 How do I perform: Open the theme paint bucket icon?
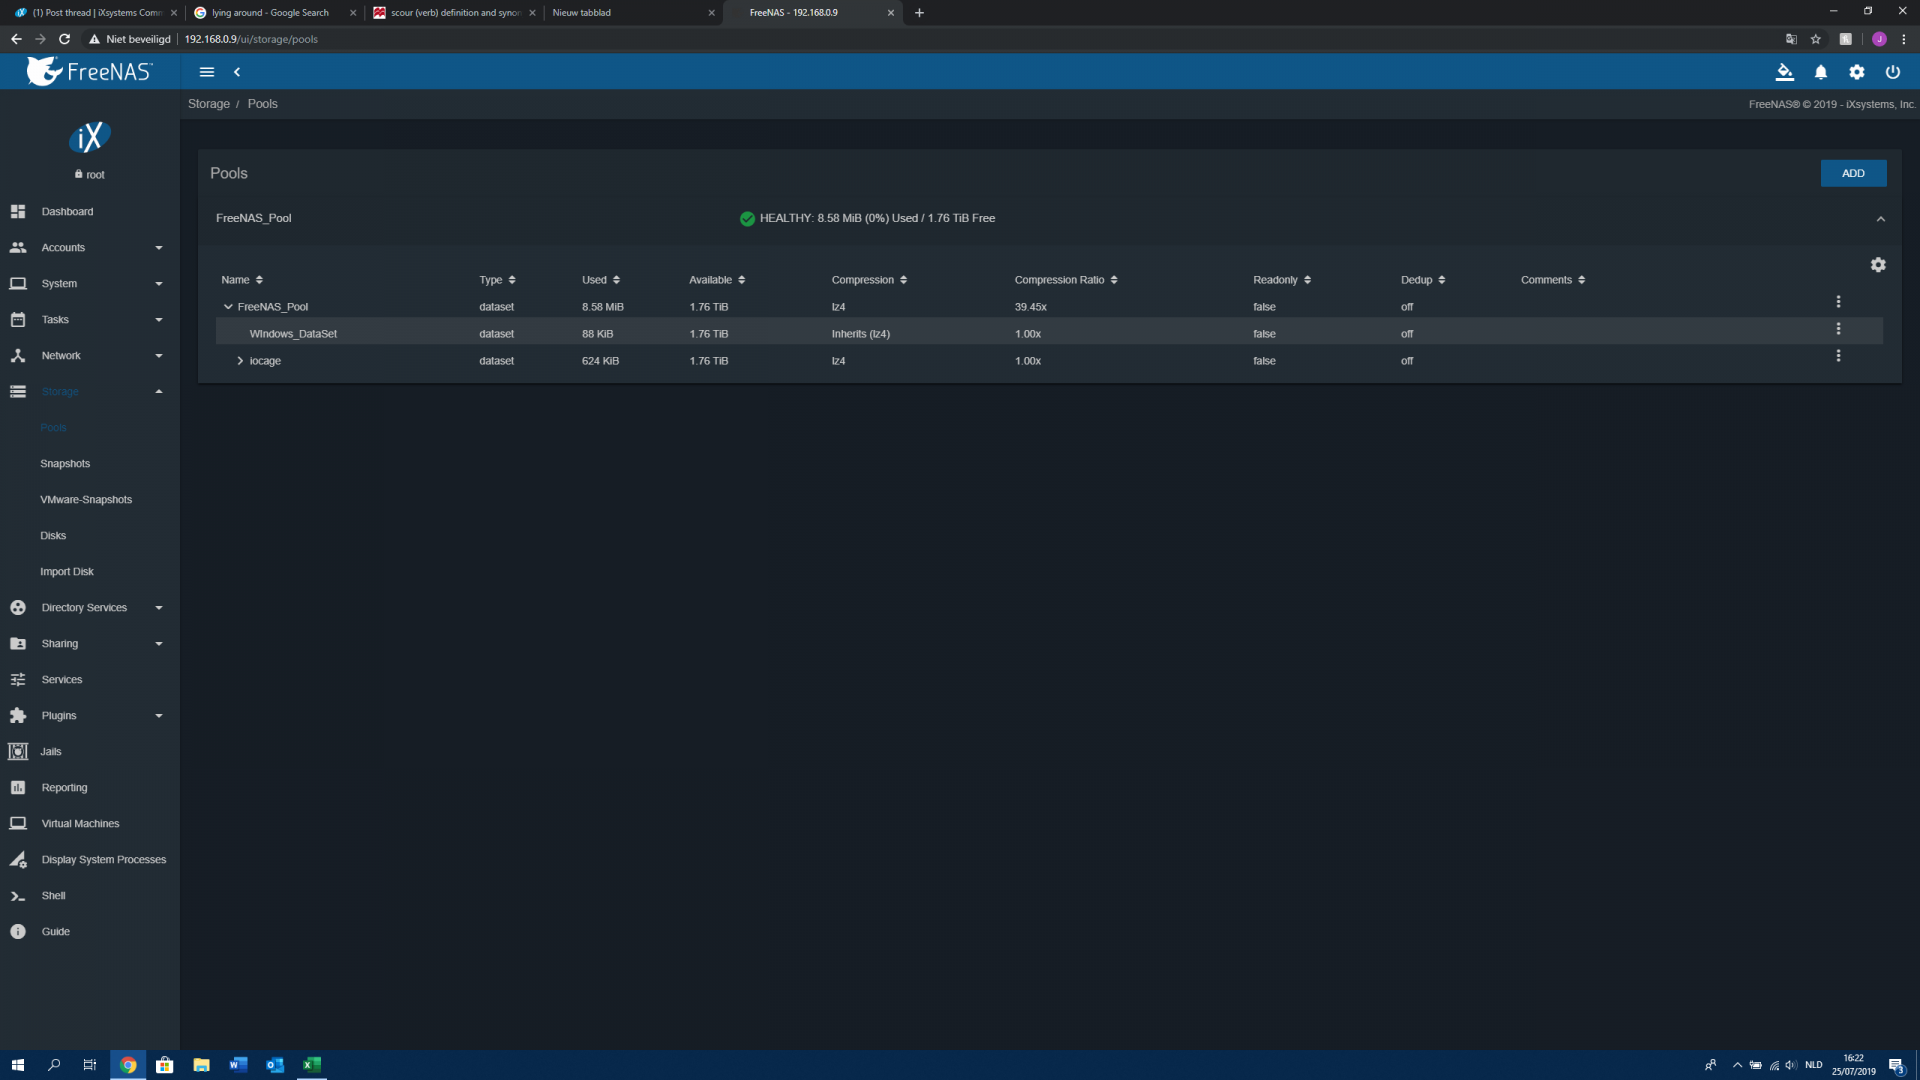pos(1784,72)
